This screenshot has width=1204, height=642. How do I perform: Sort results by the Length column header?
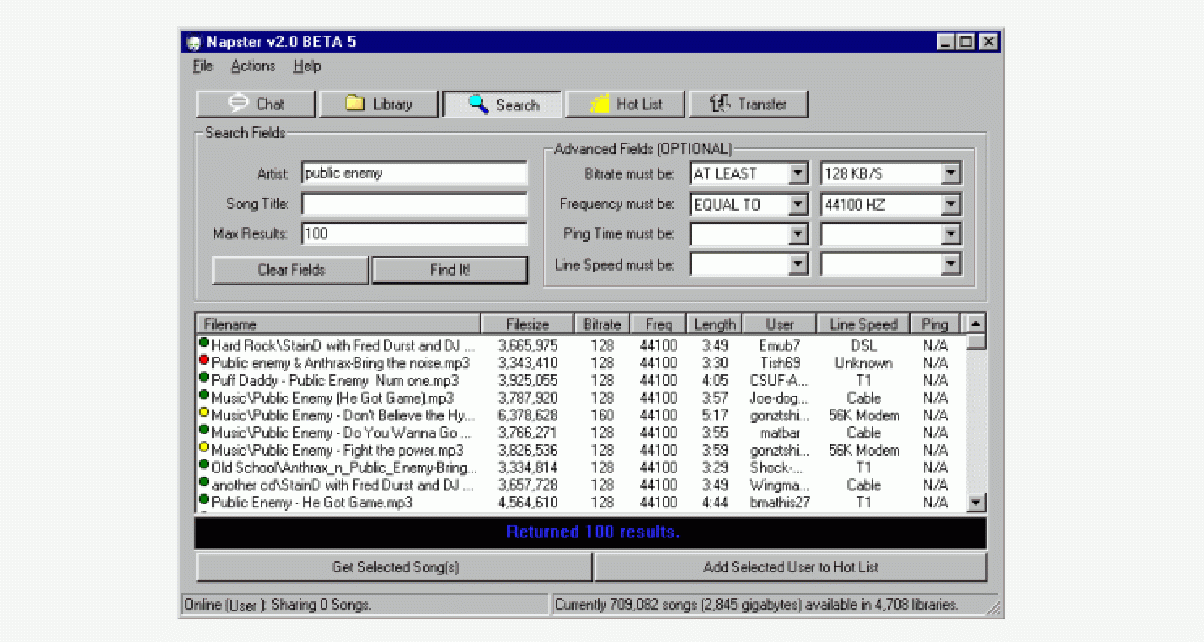point(714,325)
